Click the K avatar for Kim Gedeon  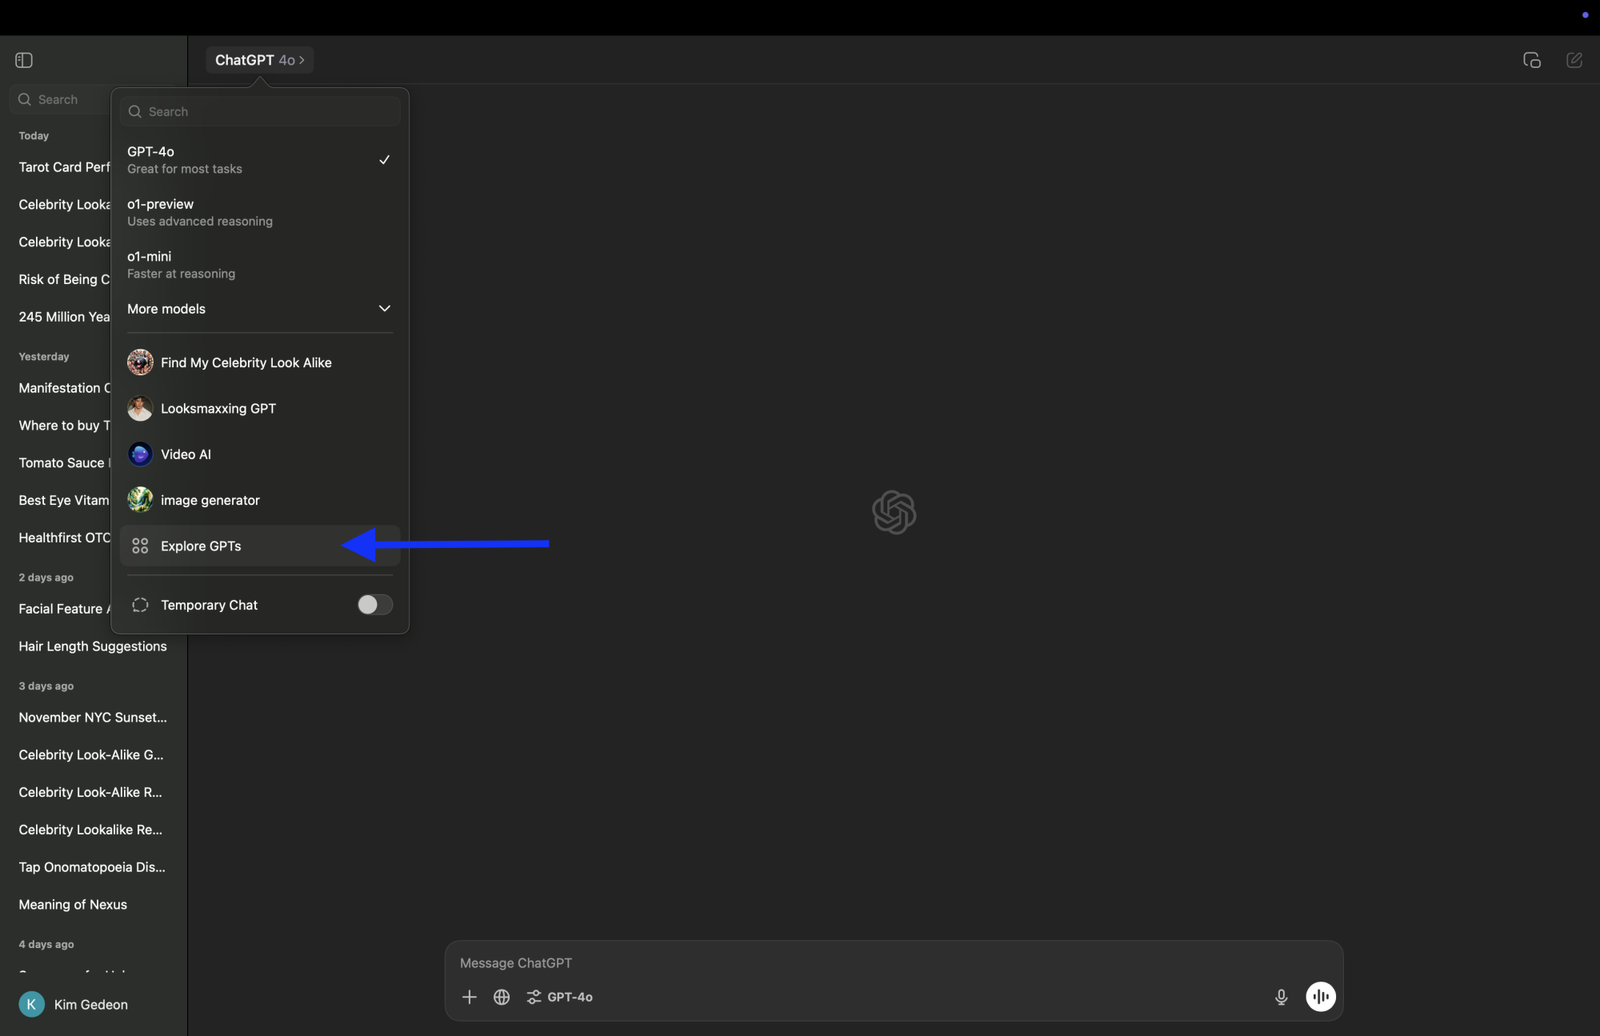point(32,1004)
